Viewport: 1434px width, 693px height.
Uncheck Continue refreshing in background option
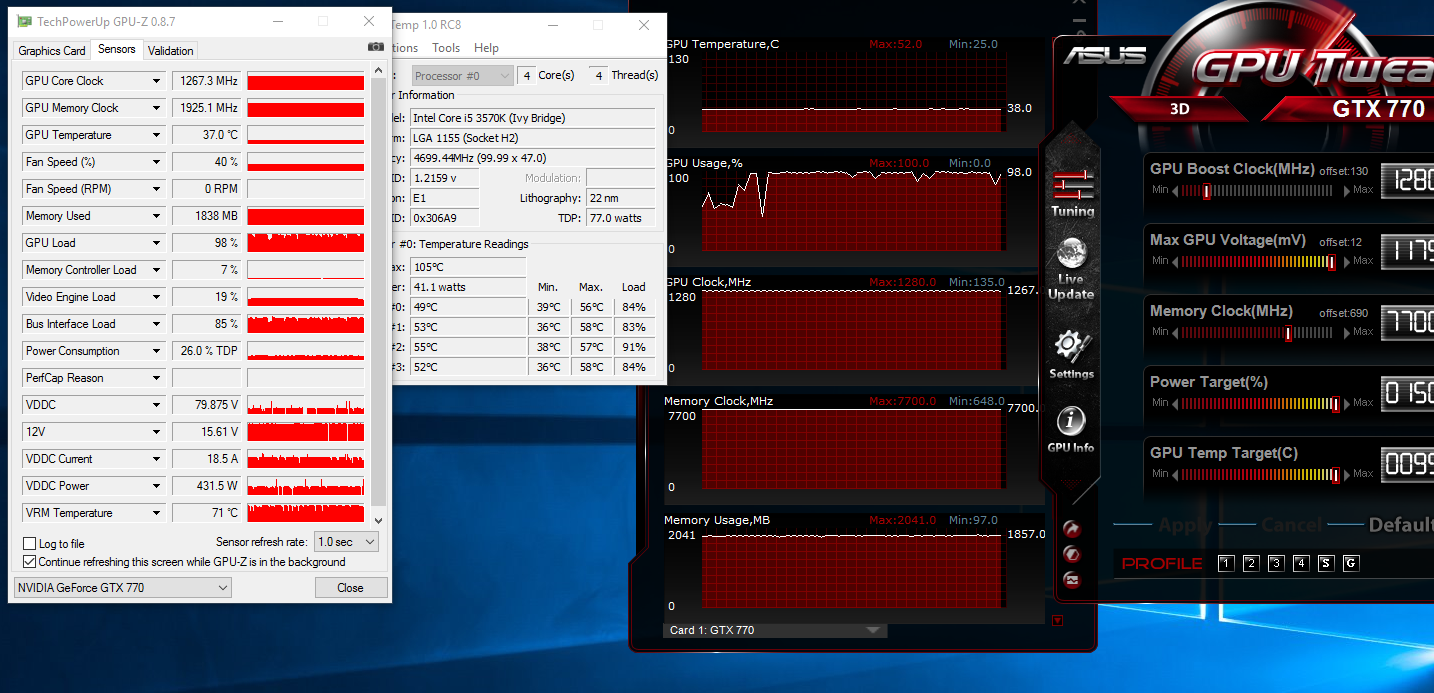coord(30,562)
